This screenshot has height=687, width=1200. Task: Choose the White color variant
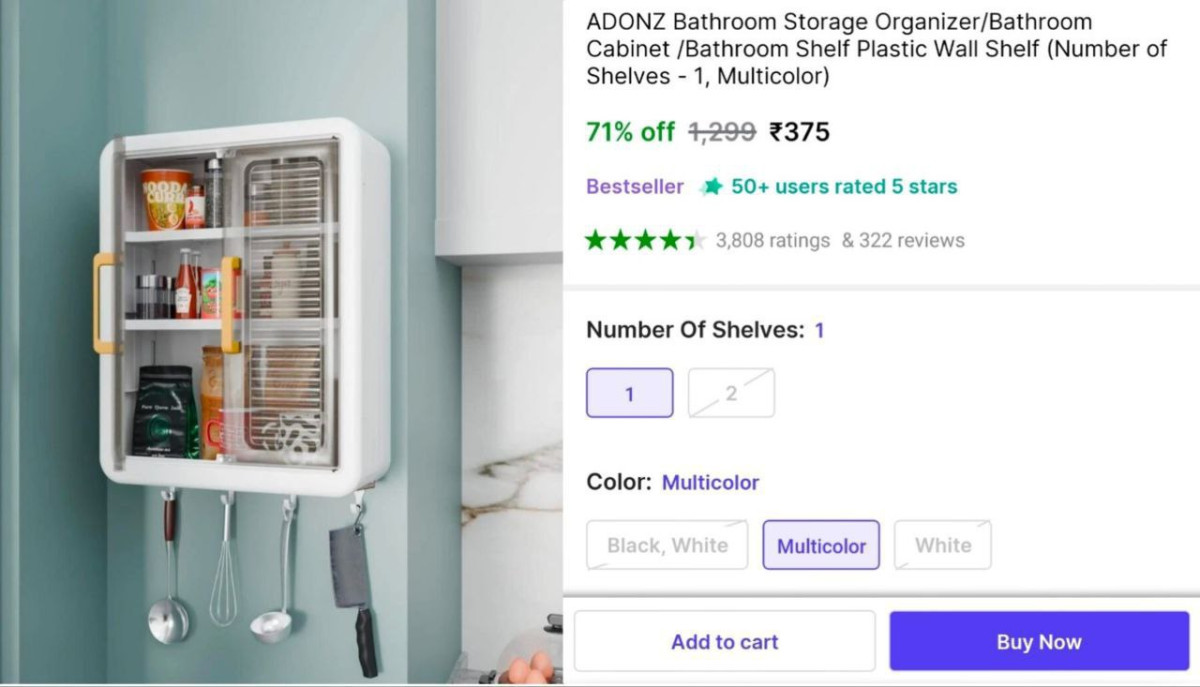[943, 545]
